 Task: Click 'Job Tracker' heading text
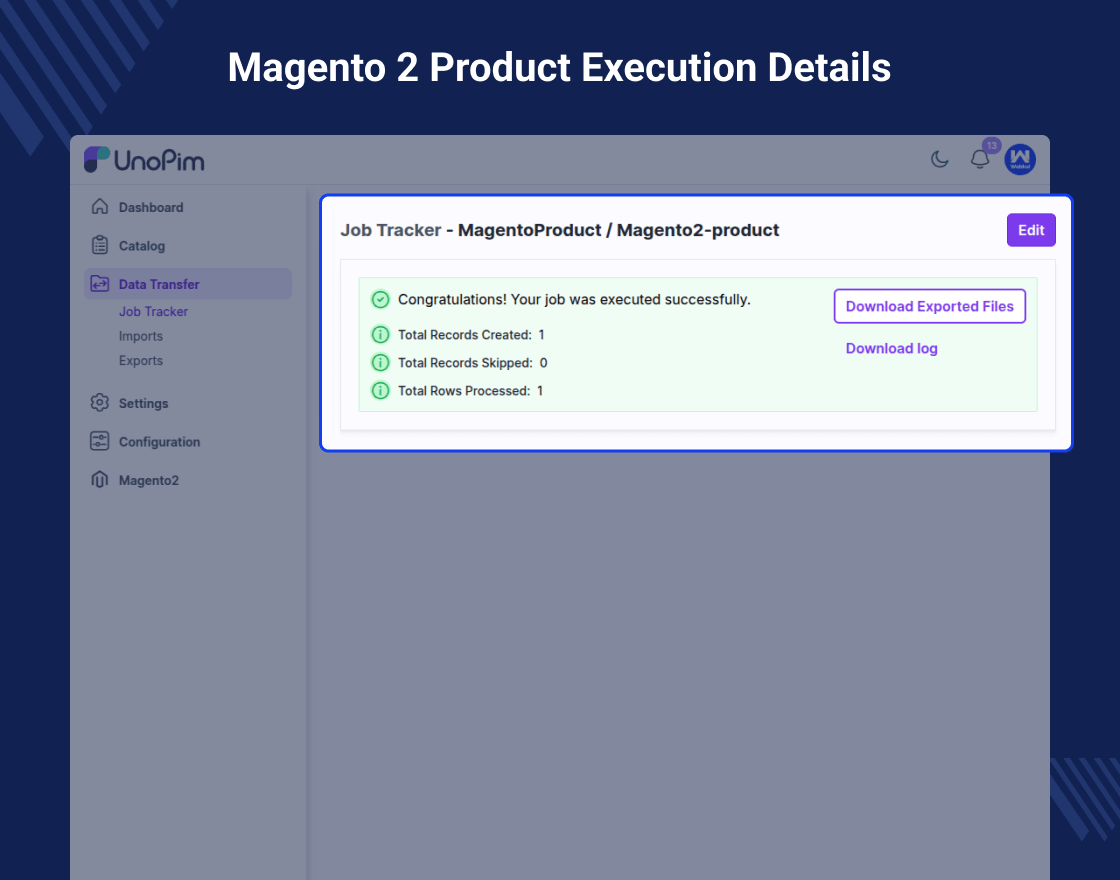pyautogui.click(x=391, y=230)
